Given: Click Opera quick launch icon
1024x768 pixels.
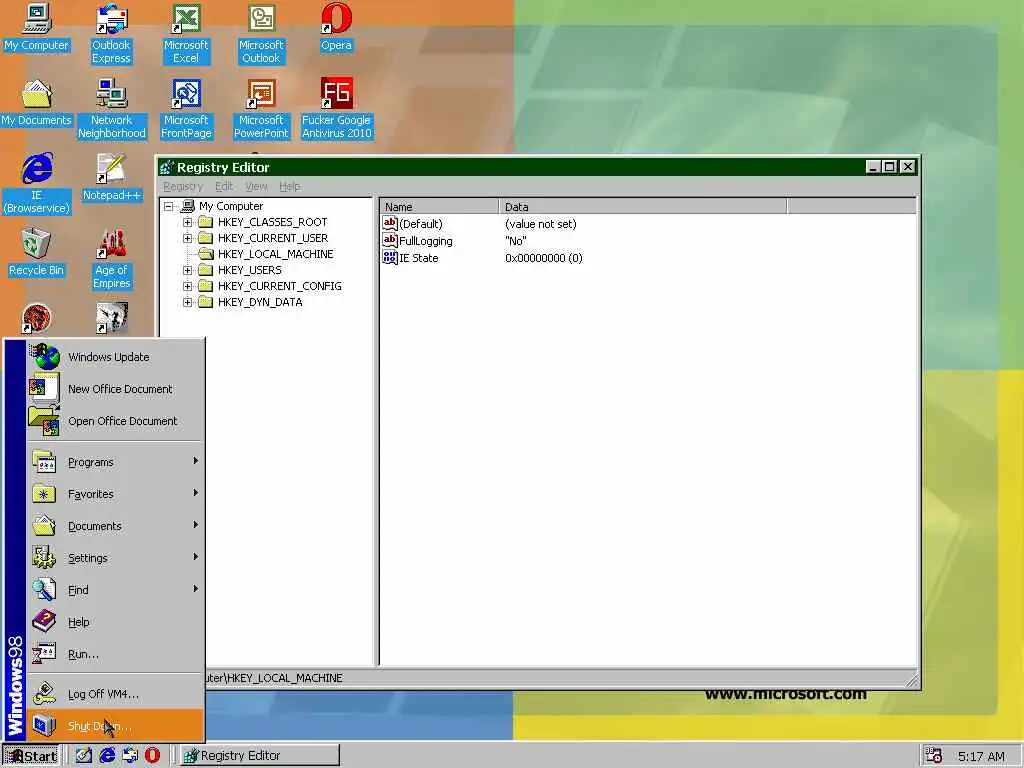Looking at the screenshot, I should click(x=153, y=756).
